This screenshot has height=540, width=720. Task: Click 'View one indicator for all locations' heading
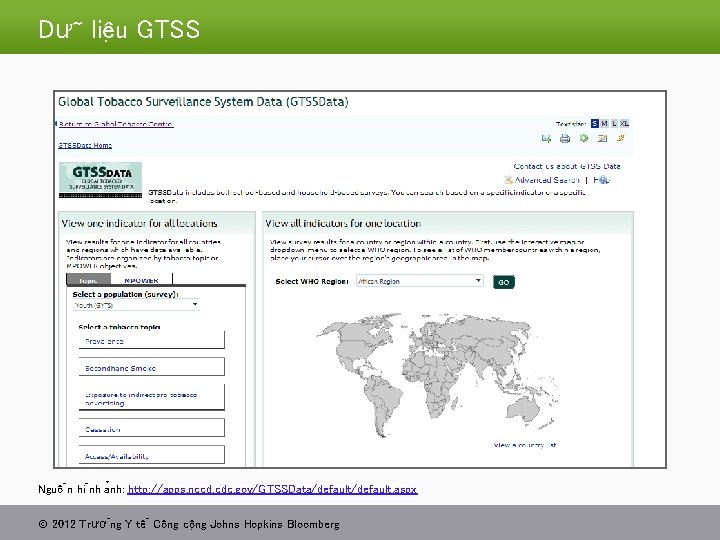pos(139,224)
